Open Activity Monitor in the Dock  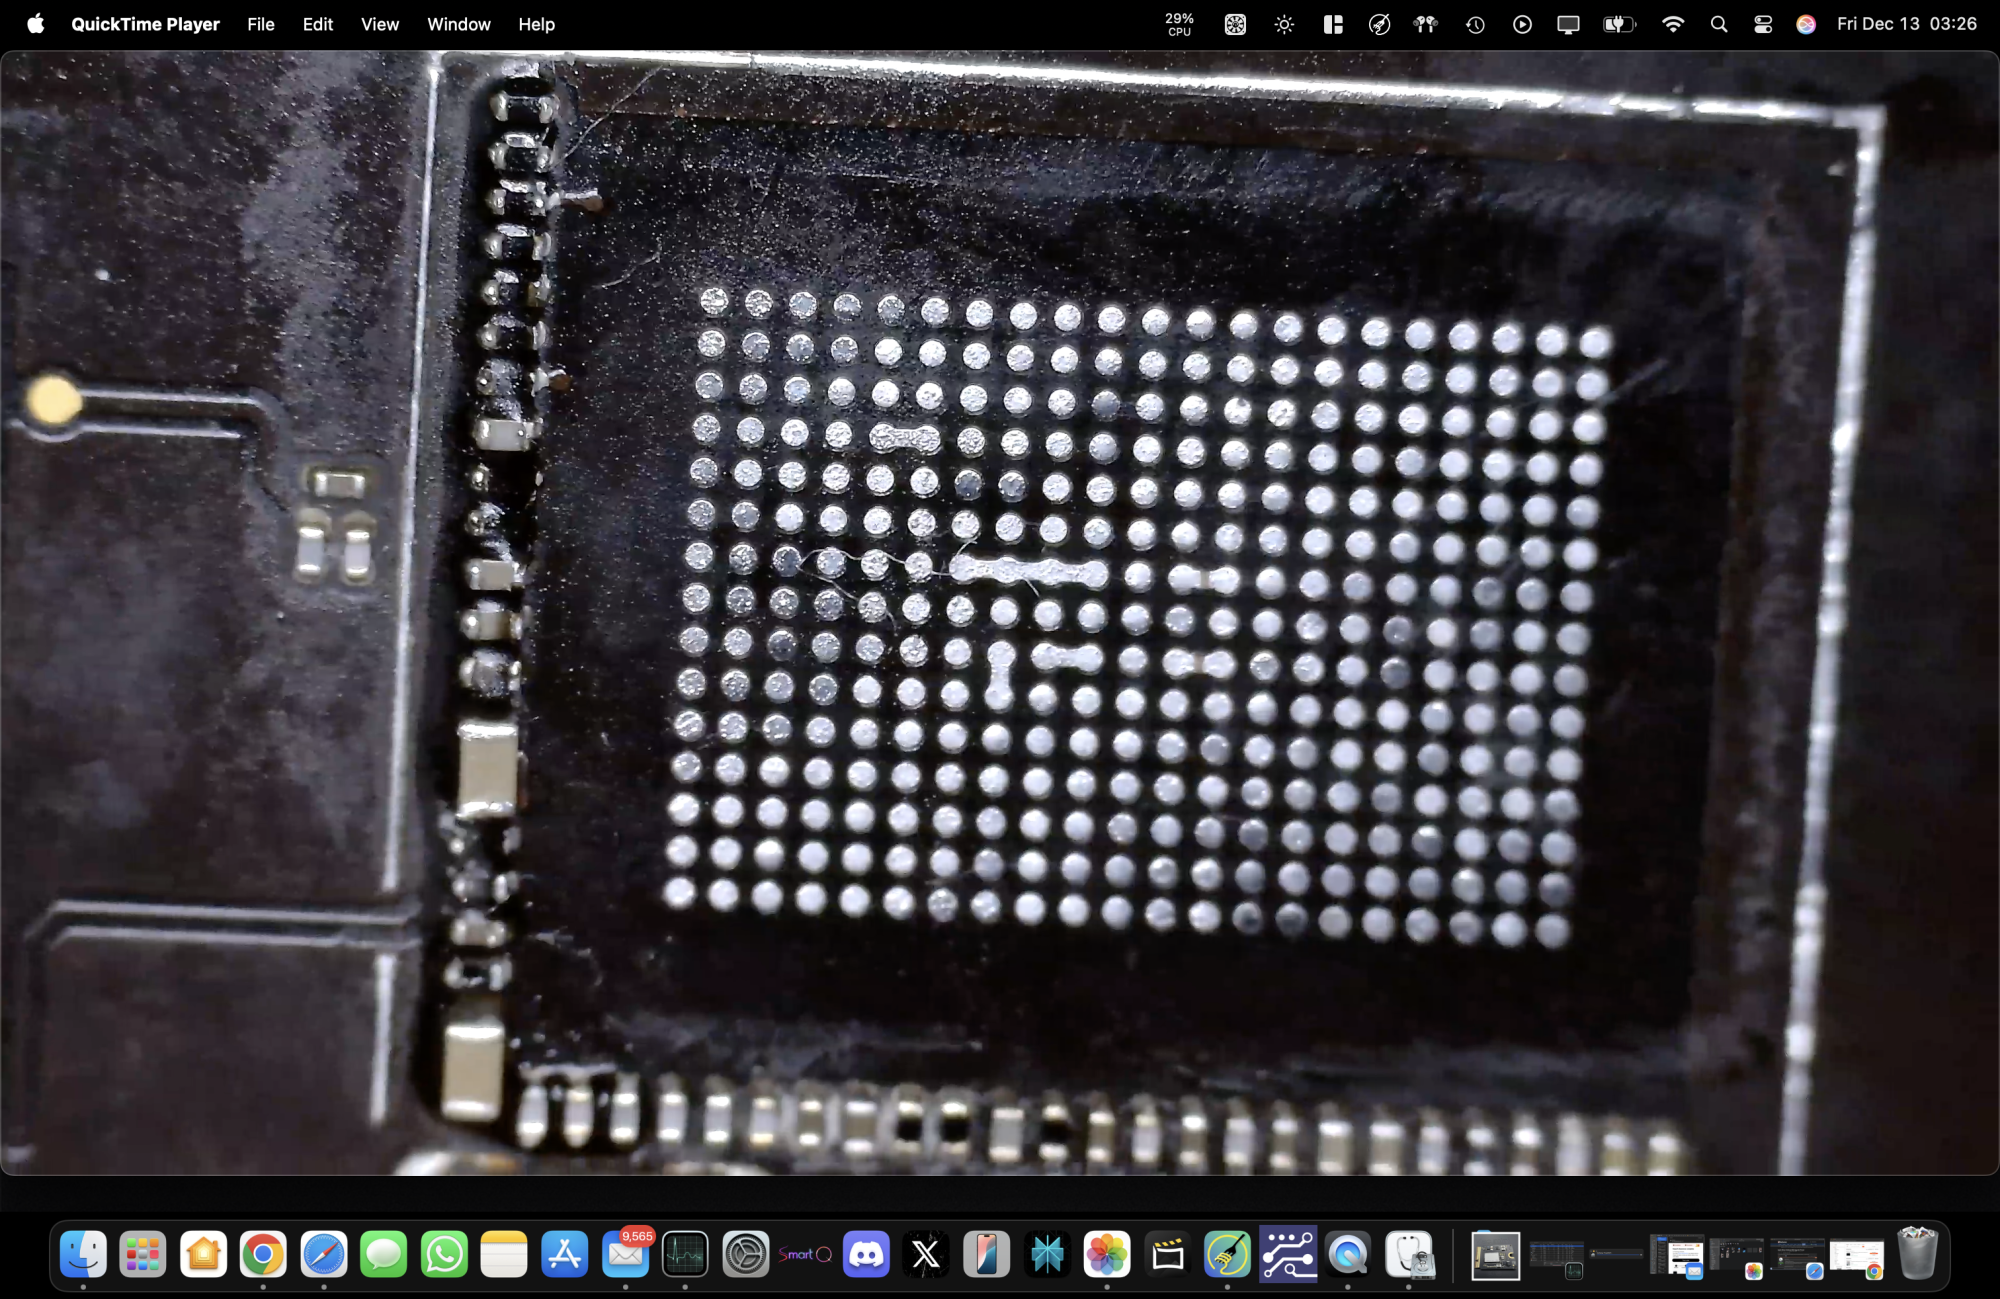coord(685,1254)
